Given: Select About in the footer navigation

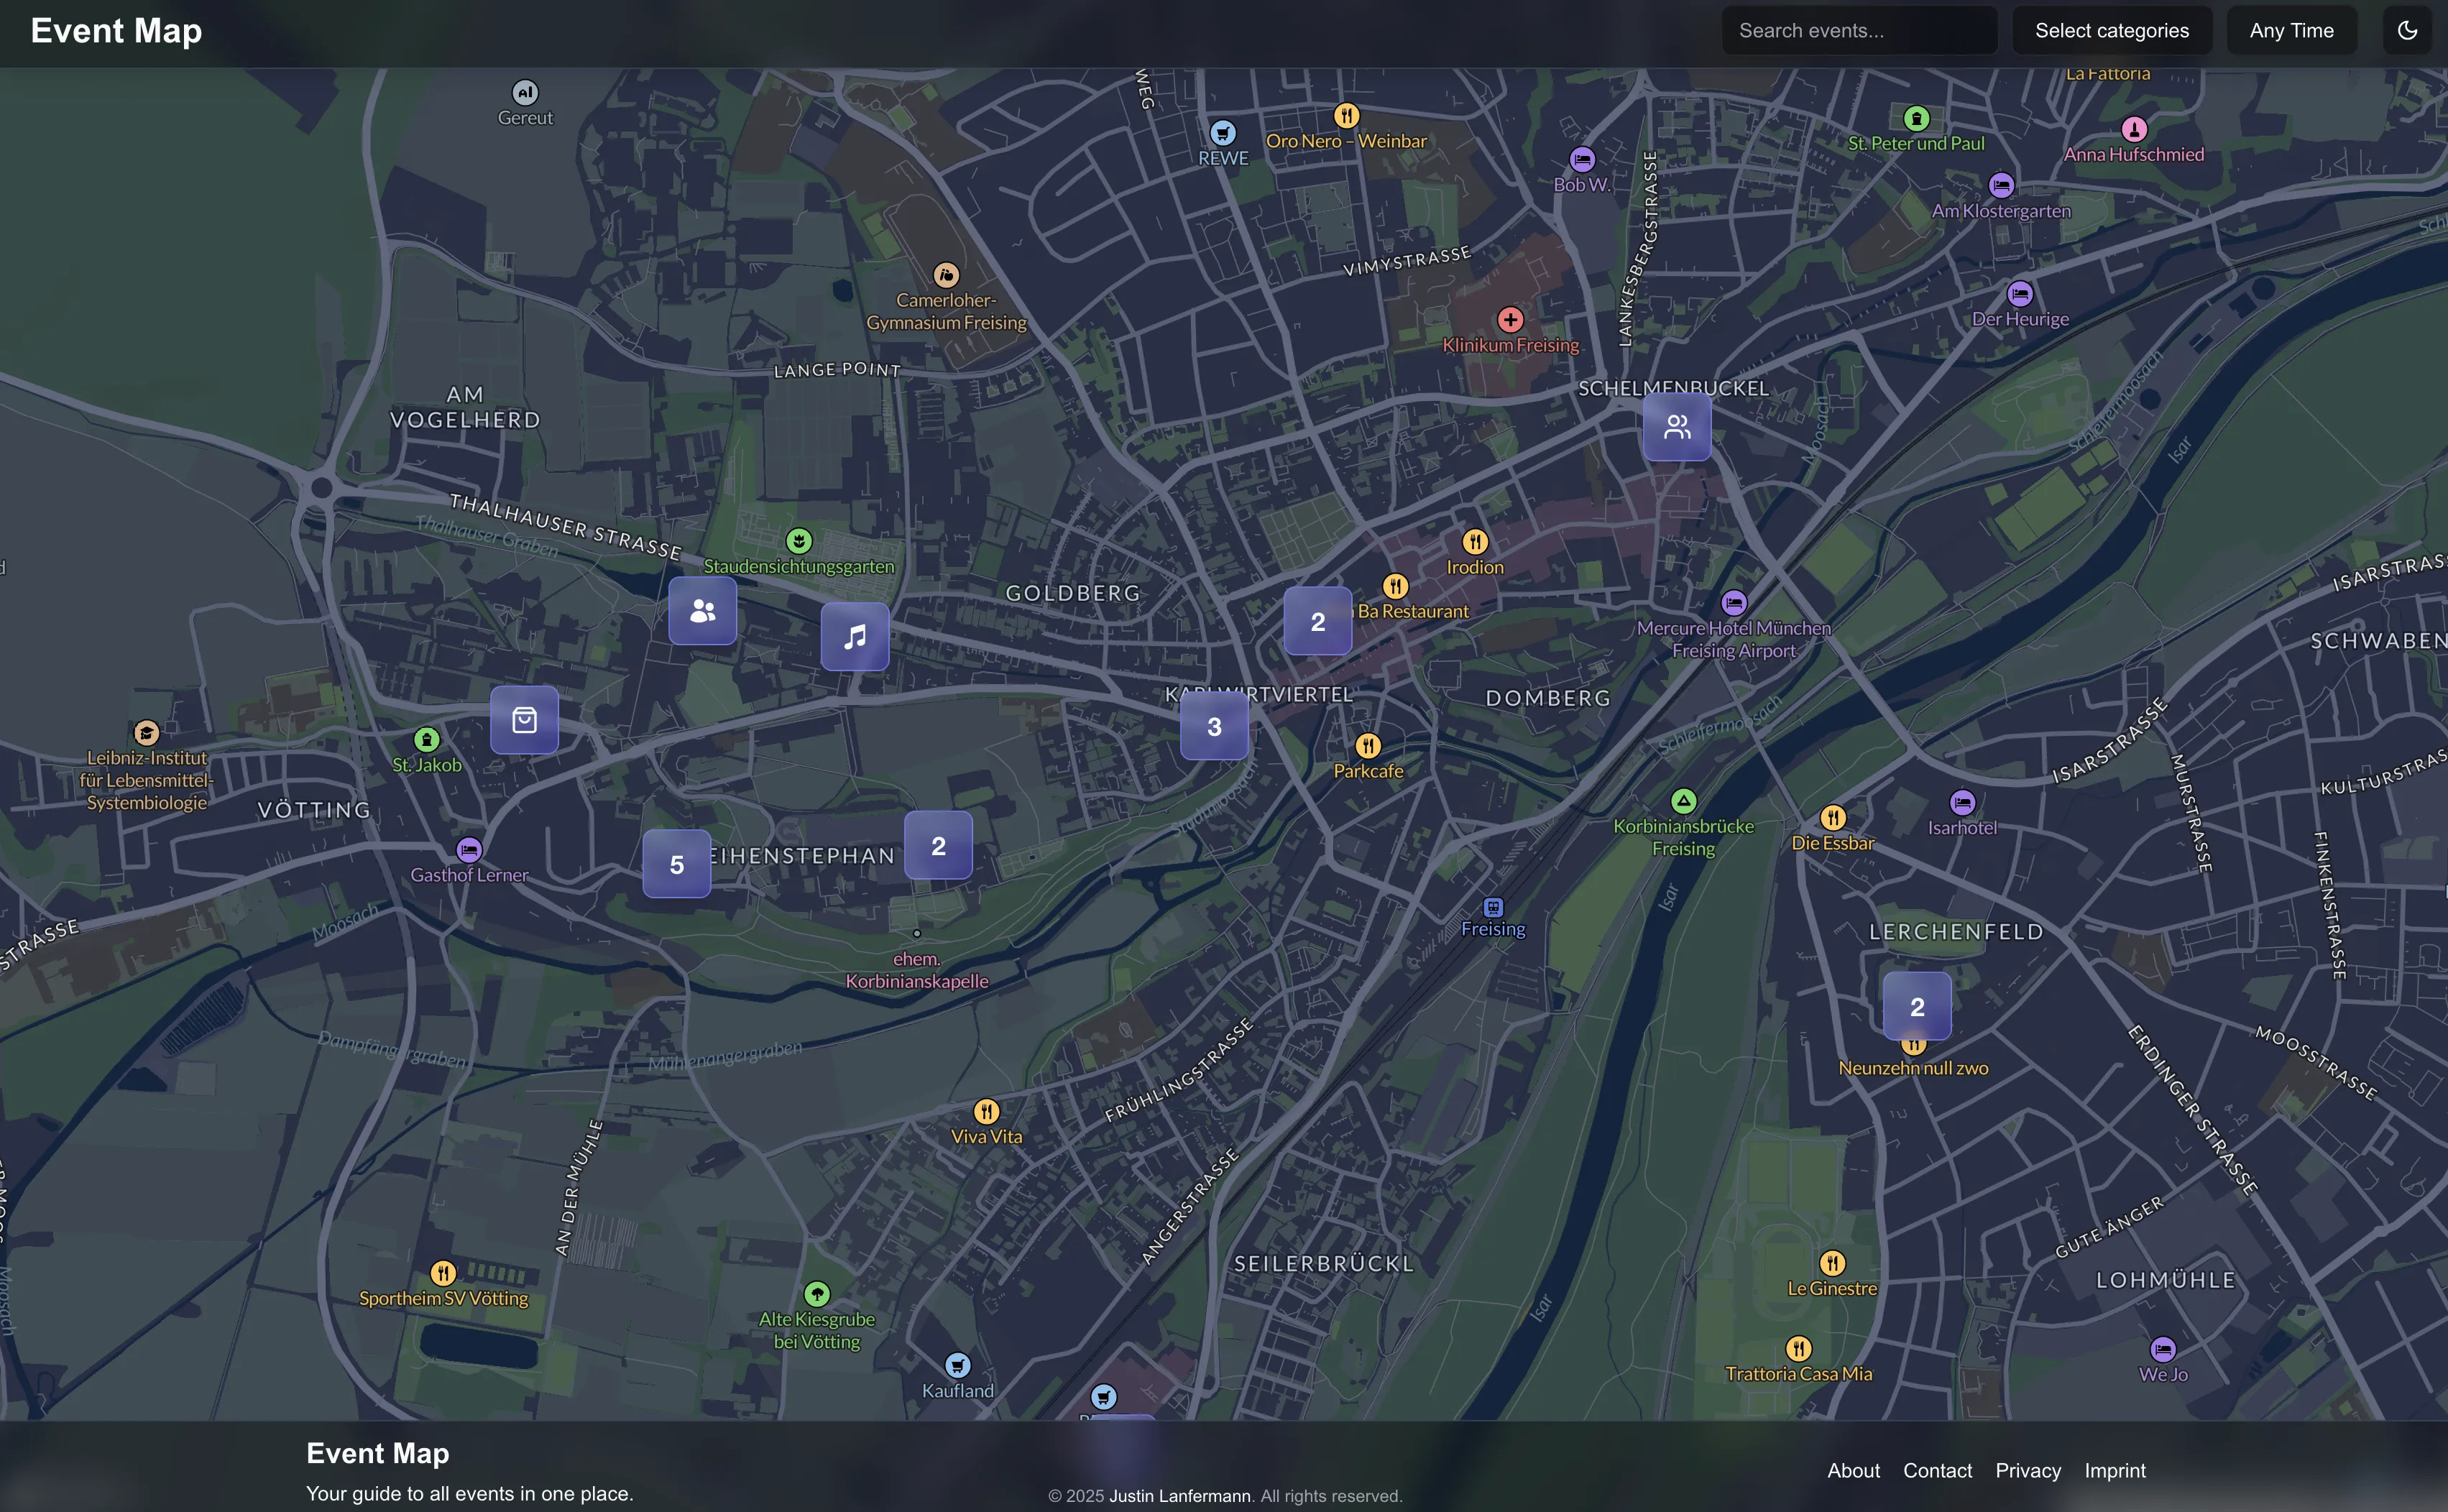Looking at the screenshot, I should click(x=1853, y=1470).
